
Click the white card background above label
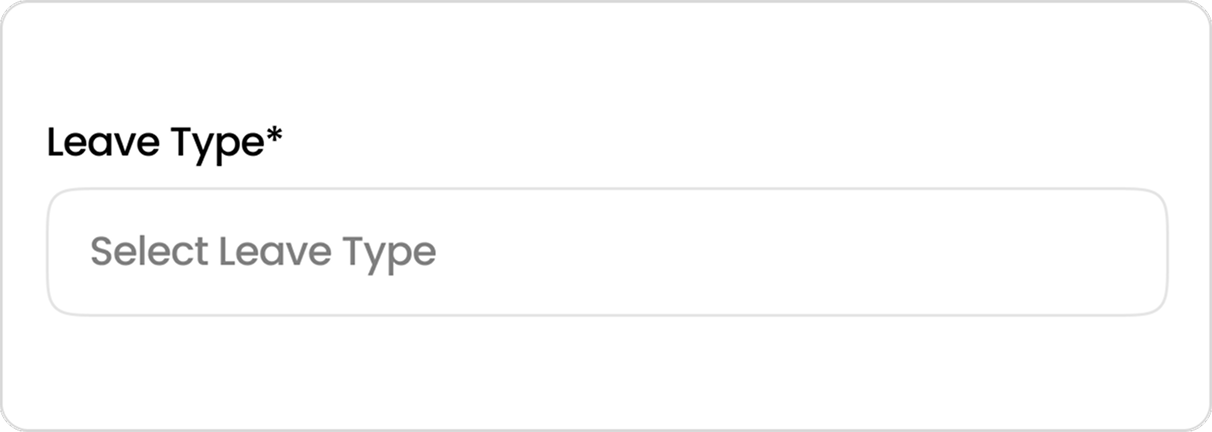(606, 60)
